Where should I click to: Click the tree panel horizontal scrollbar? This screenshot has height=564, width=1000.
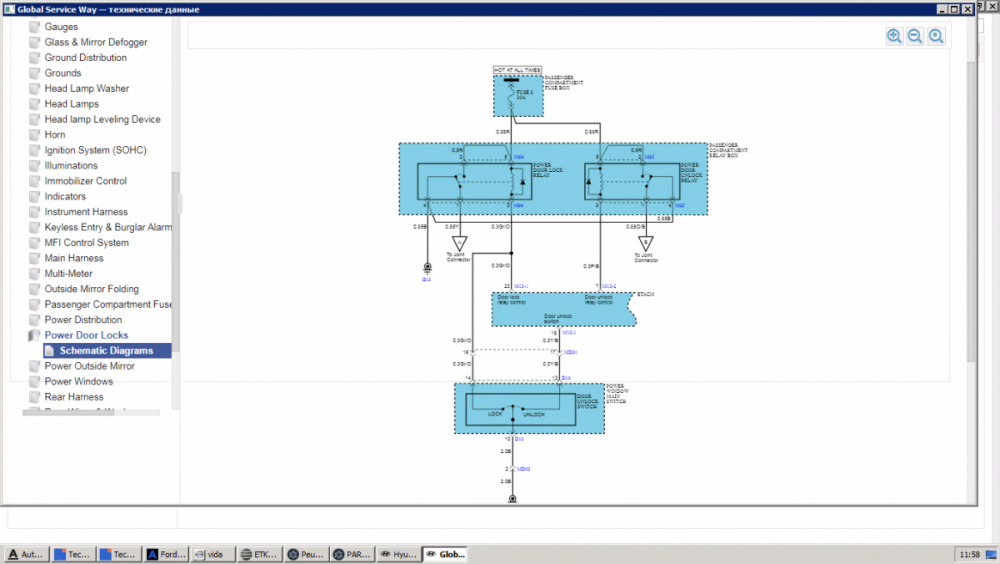(x=91, y=413)
